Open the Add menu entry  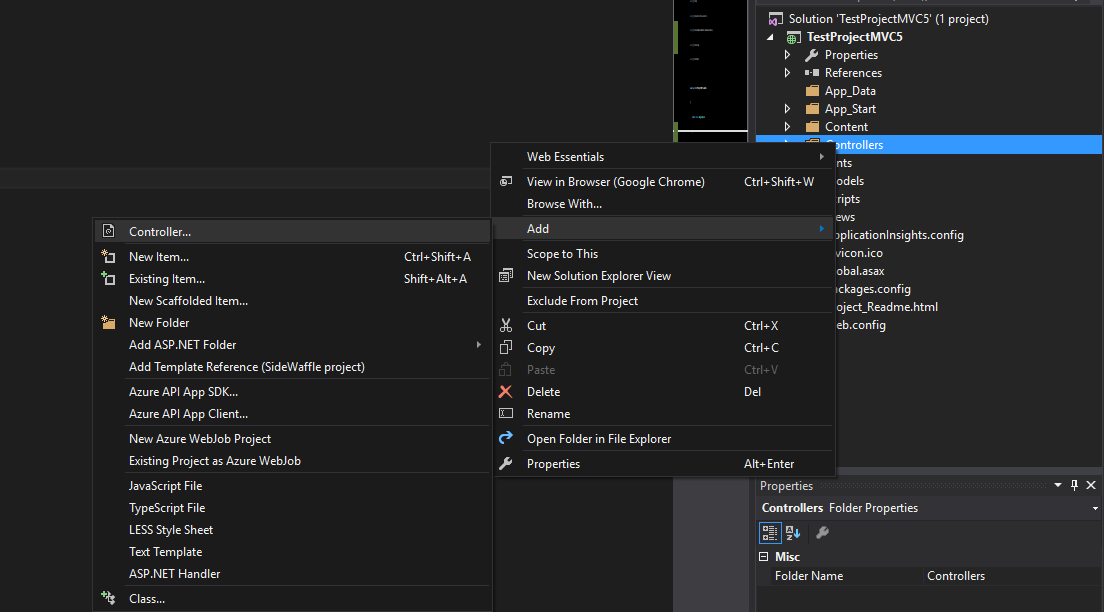tap(663, 228)
